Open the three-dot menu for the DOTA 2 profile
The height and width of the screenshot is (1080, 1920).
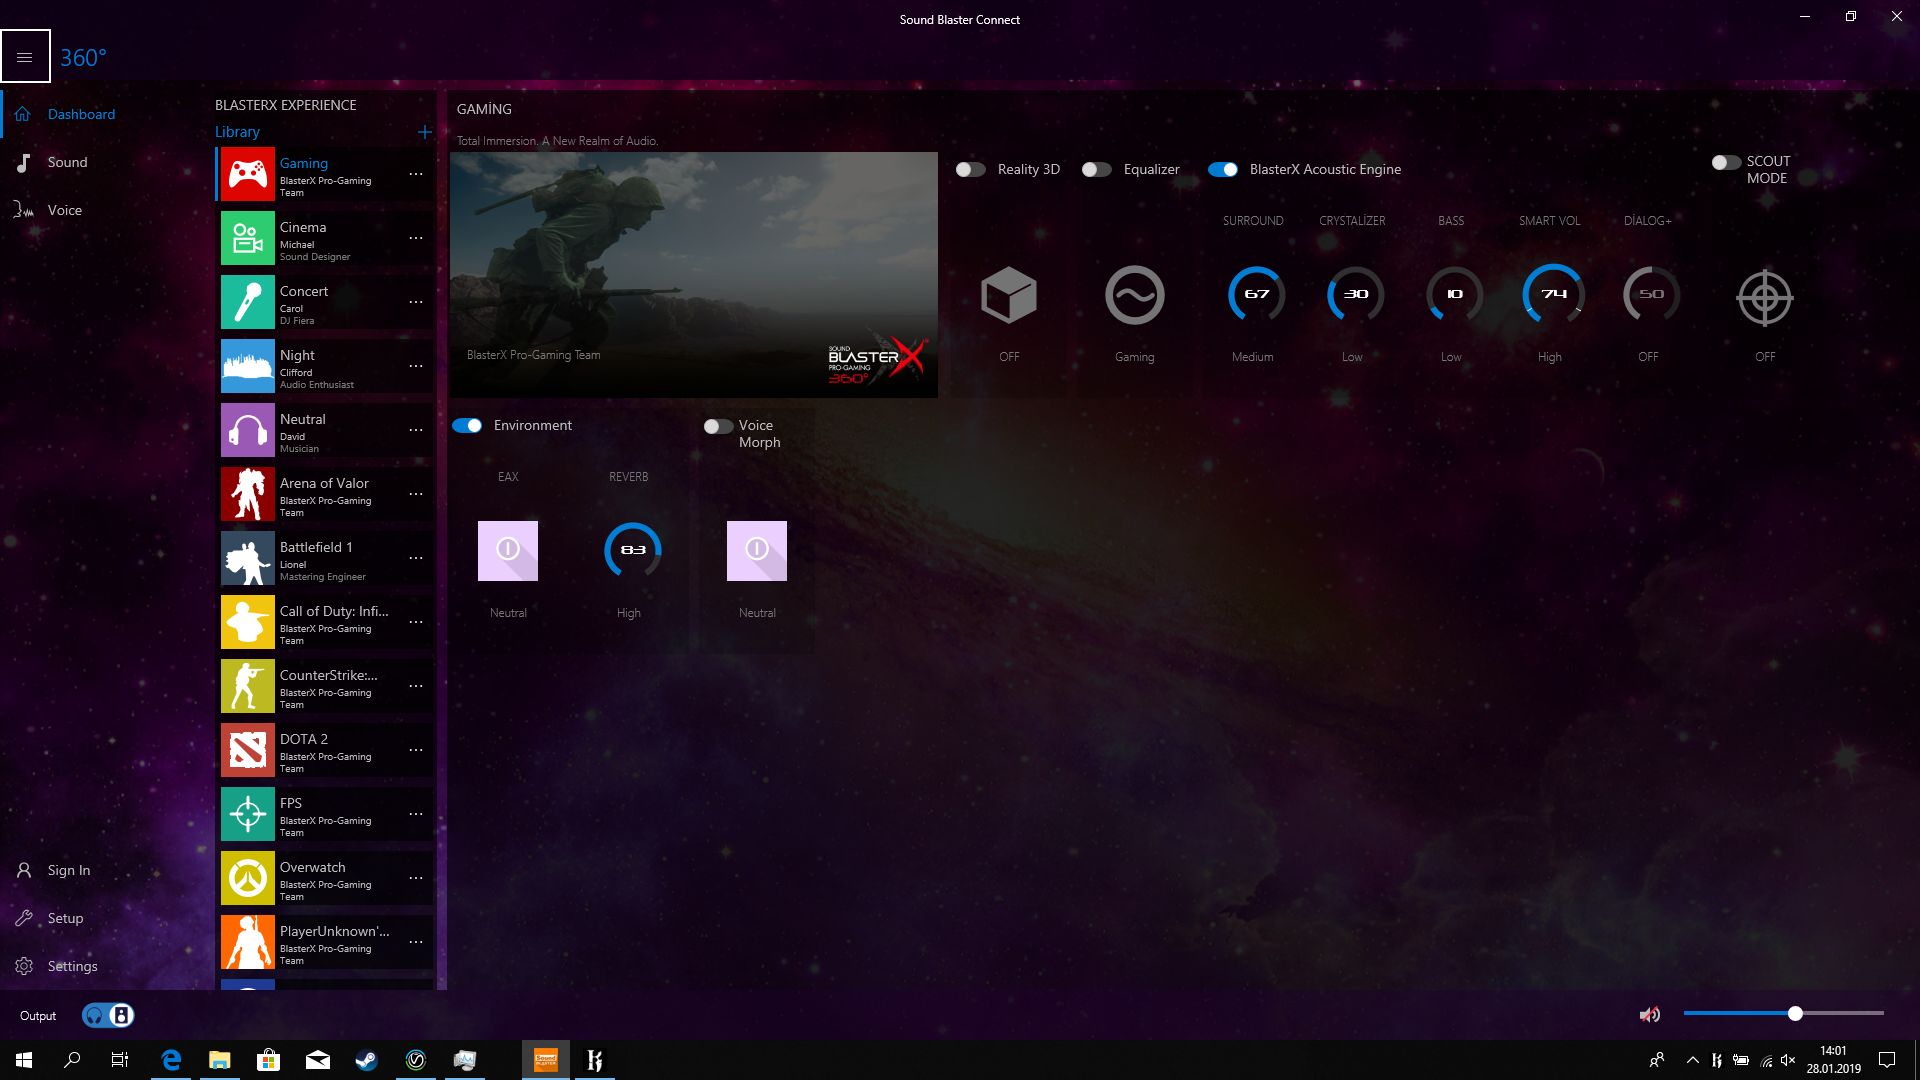[416, 750]
